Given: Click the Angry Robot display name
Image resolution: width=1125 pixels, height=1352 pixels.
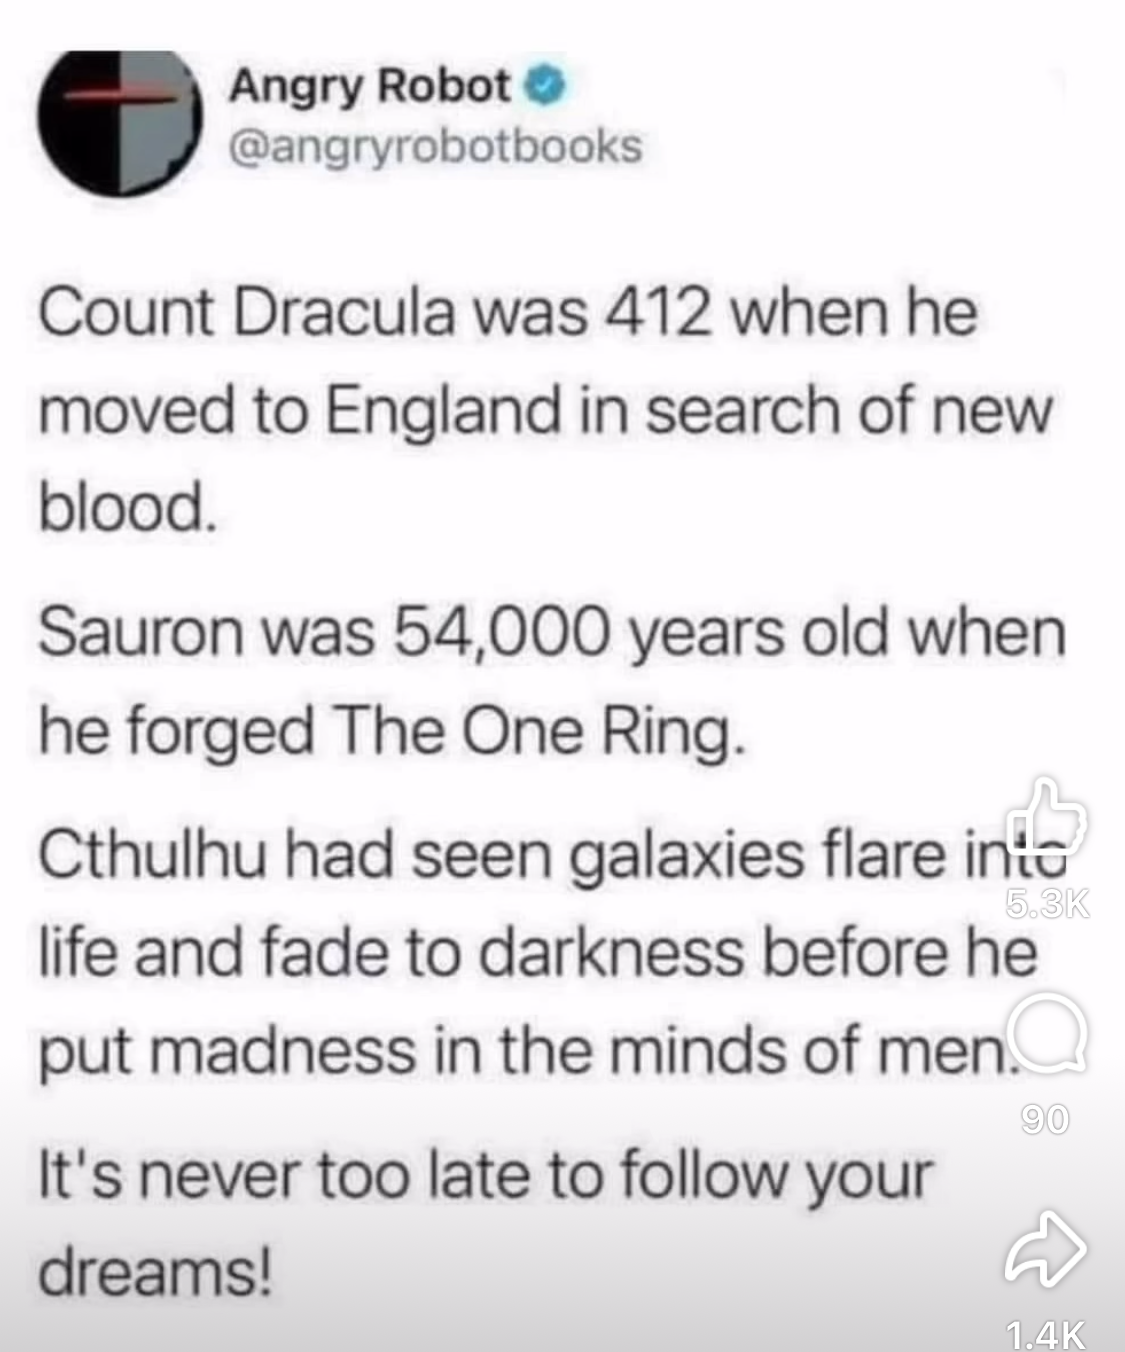Looking at the screenshot, I should [x=370, y=88].
